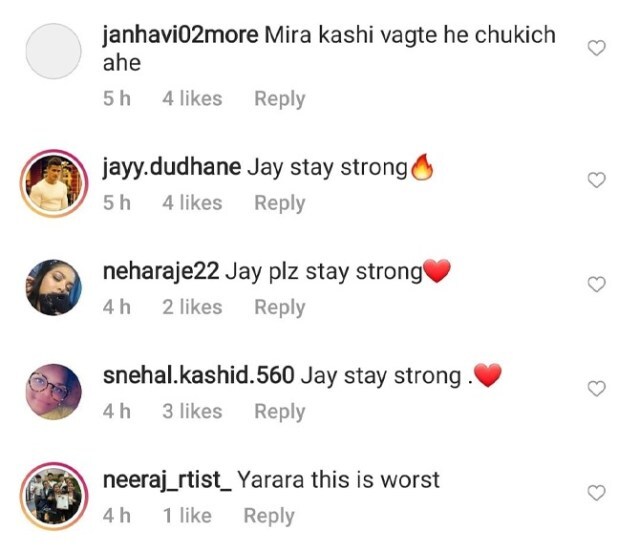Viewport: 640px width, 552px height.
Task: See the 3 likes on snehal.kashid.560's comment
Action: [192, 411]
